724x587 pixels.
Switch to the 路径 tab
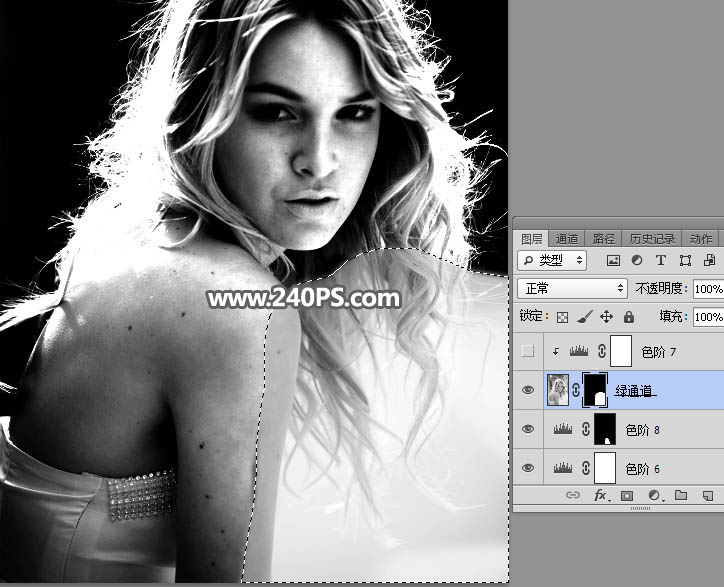pos(603,239)
